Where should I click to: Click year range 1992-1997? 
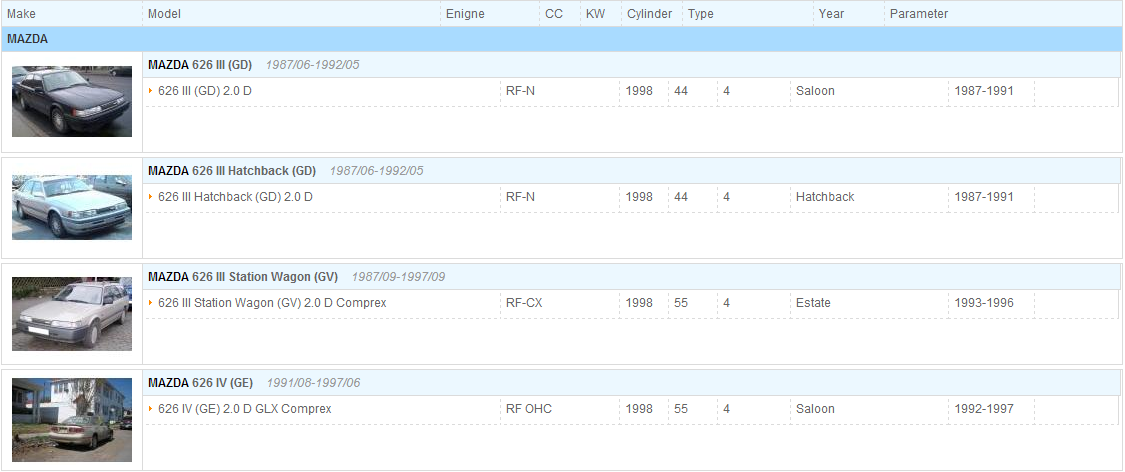point(984,409)
